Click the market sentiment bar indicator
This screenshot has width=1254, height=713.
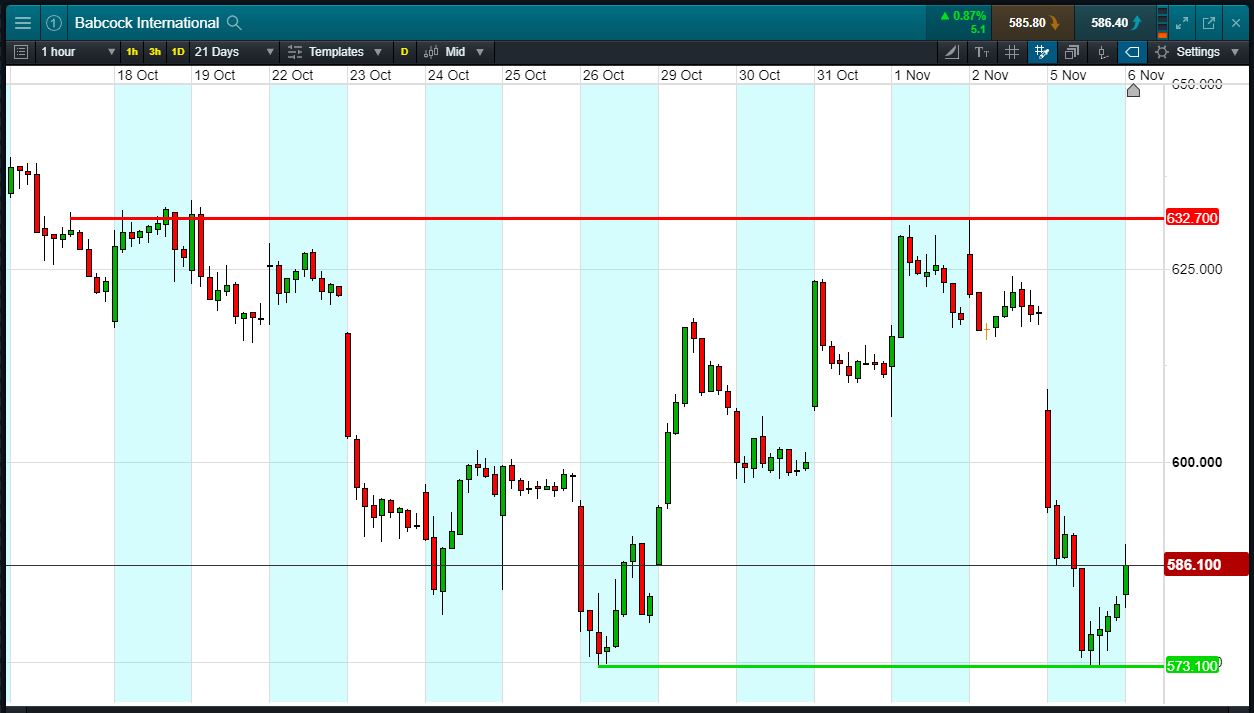click(x=1162, y=22)
